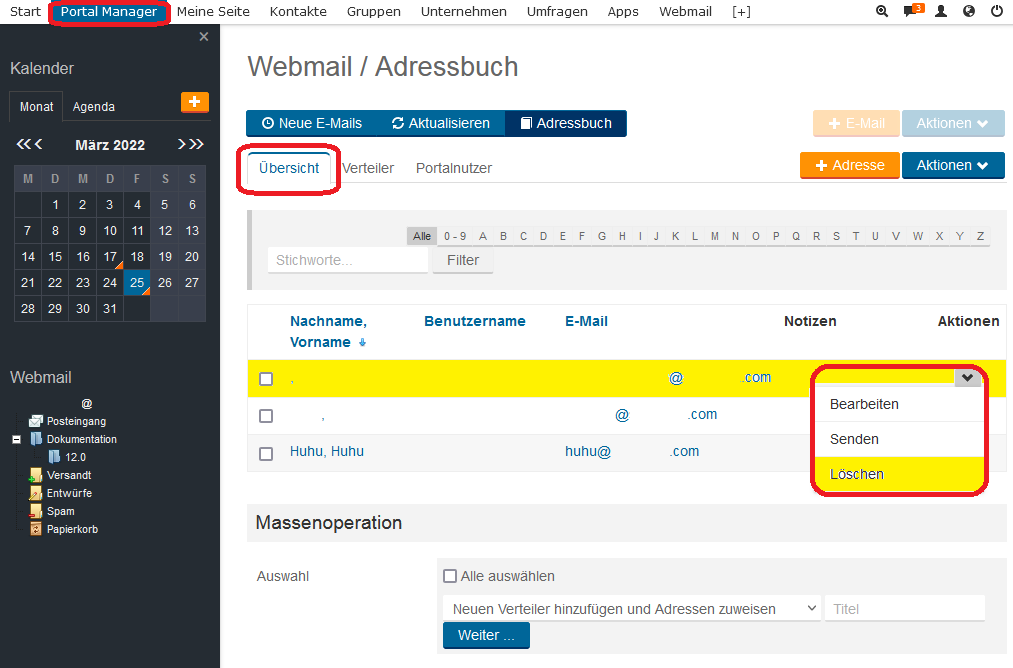Open the chat messages icon with badge

point(911,12)
